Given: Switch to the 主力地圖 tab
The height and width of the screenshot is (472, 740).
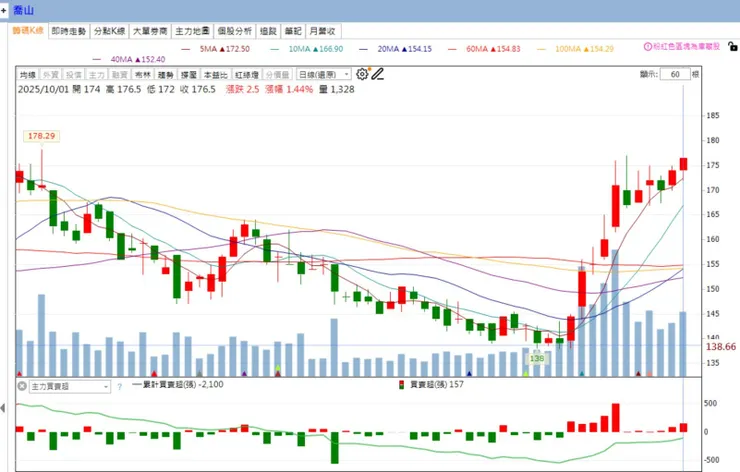Looking at the screenshot, I should (x=192, y=31).
